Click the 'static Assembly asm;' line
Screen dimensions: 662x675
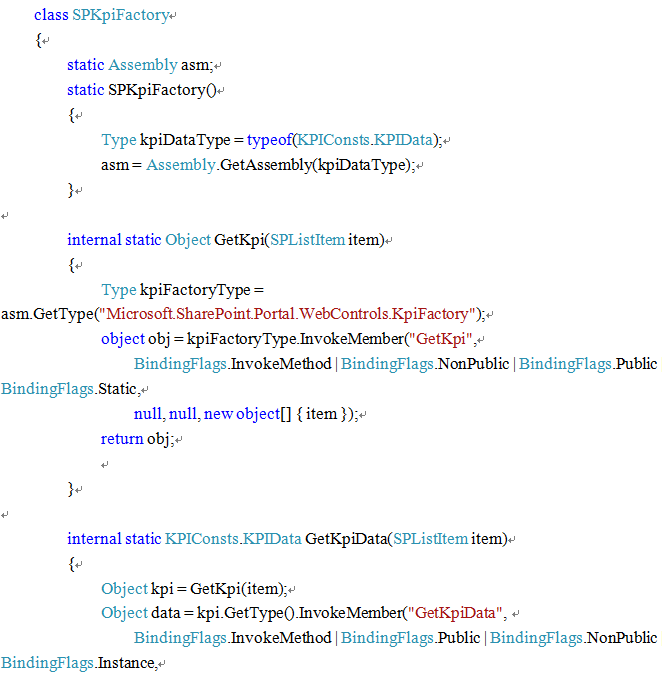[140, 65]
